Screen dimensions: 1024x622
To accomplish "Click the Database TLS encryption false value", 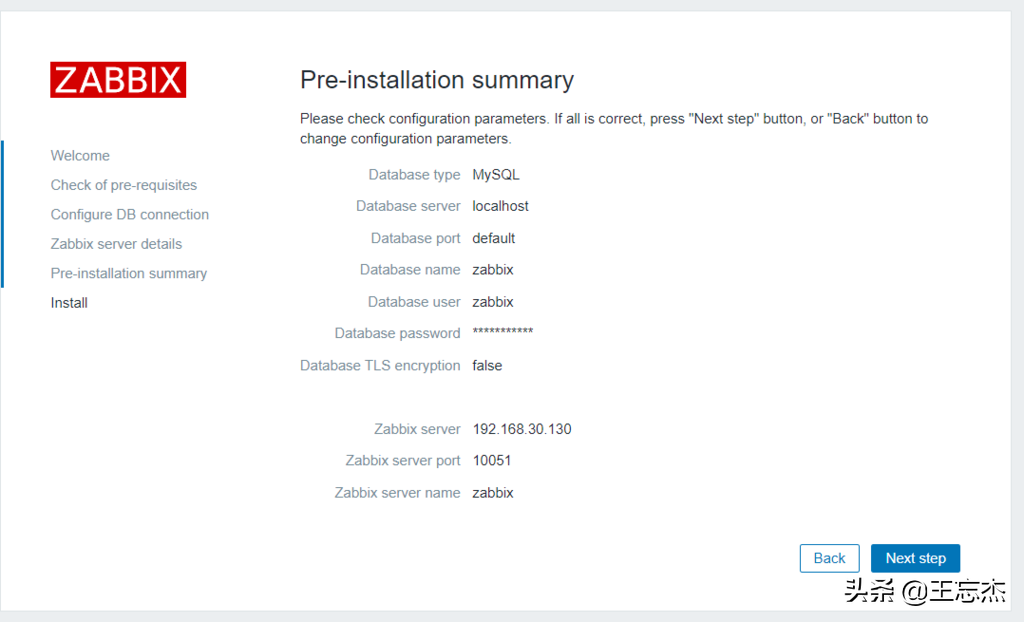I will point(487,365).
